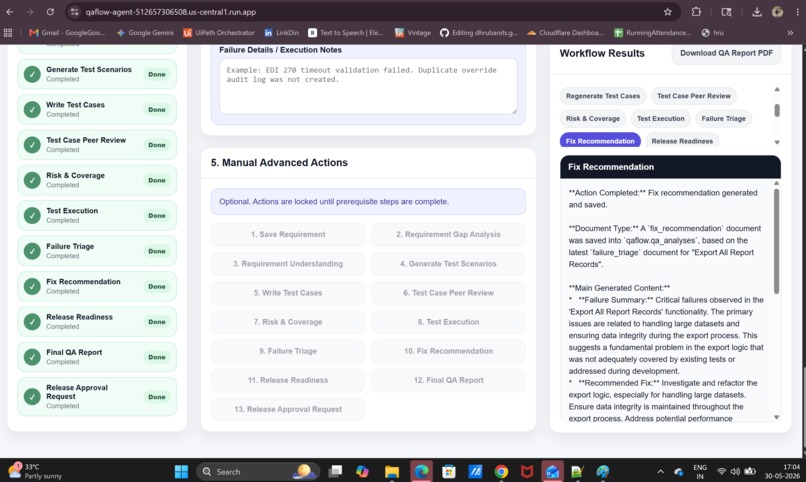The width and height of the screenshot is (806, 482).
Task: Open the GitHub Editing dhrubanits bookmark
Action: [x=479, y=33]
